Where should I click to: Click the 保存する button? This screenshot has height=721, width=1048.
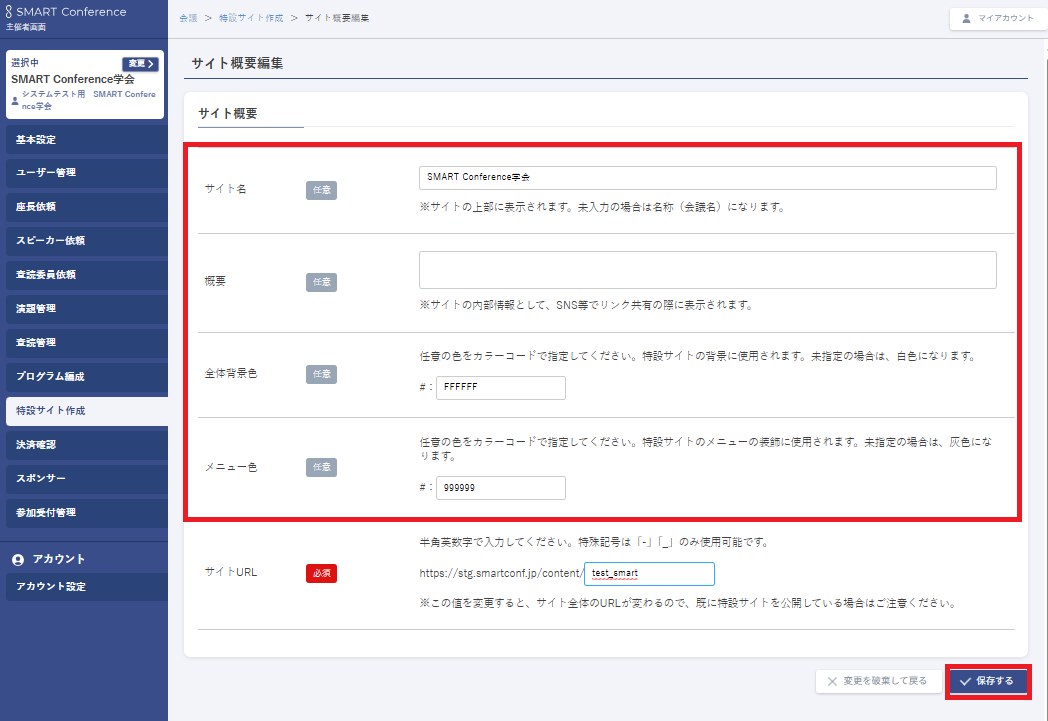[x=987, y=681]
